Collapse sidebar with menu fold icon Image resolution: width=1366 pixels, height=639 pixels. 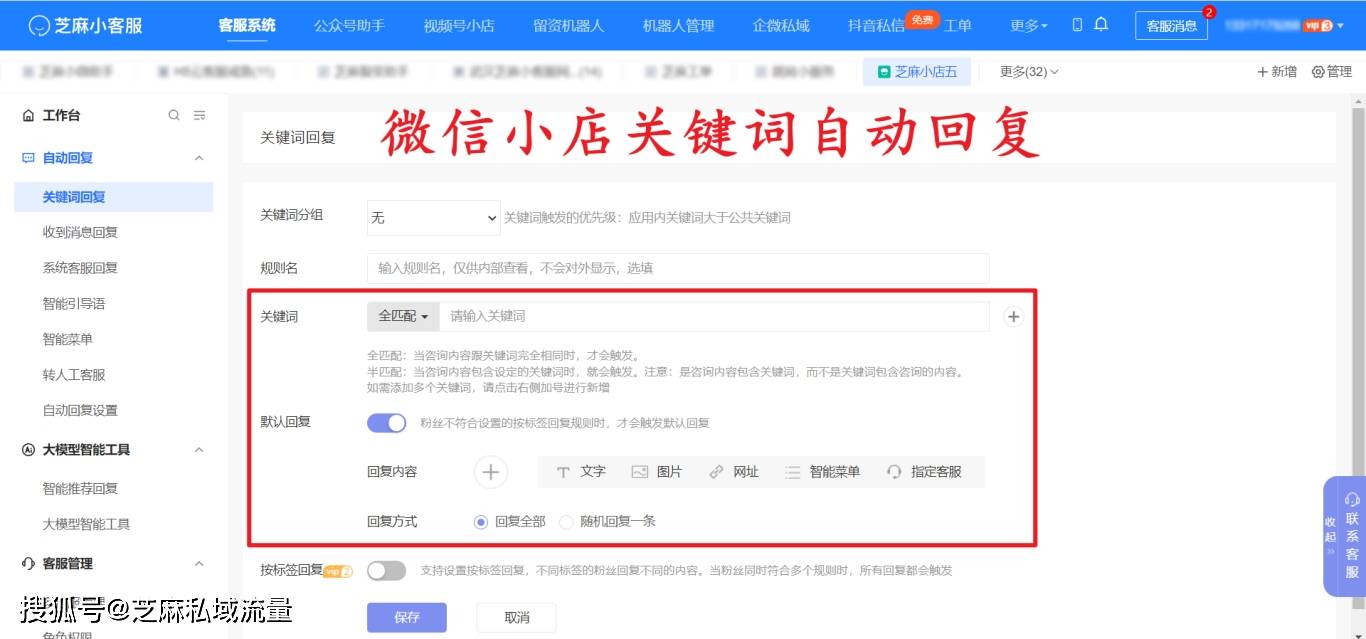(x=199, y=116)
